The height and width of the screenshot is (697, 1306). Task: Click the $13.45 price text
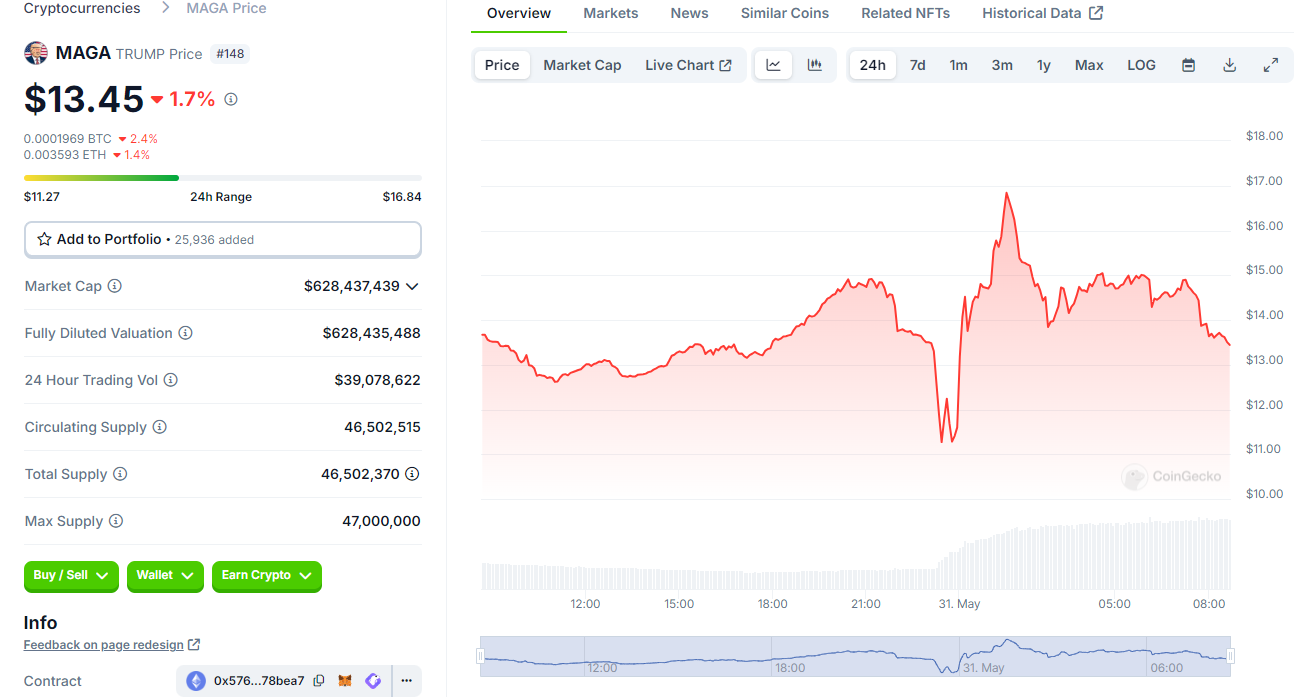(x=85, y=99)
